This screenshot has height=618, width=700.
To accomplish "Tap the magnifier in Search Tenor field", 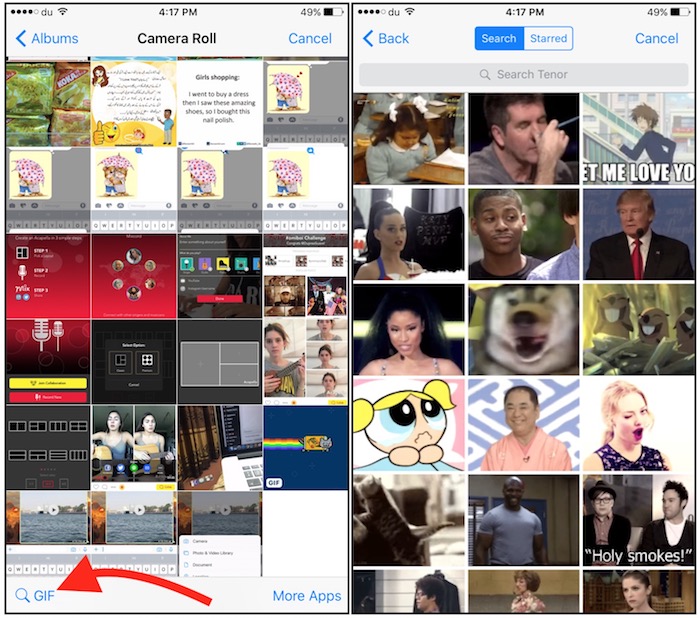I will tap(485, 75).
